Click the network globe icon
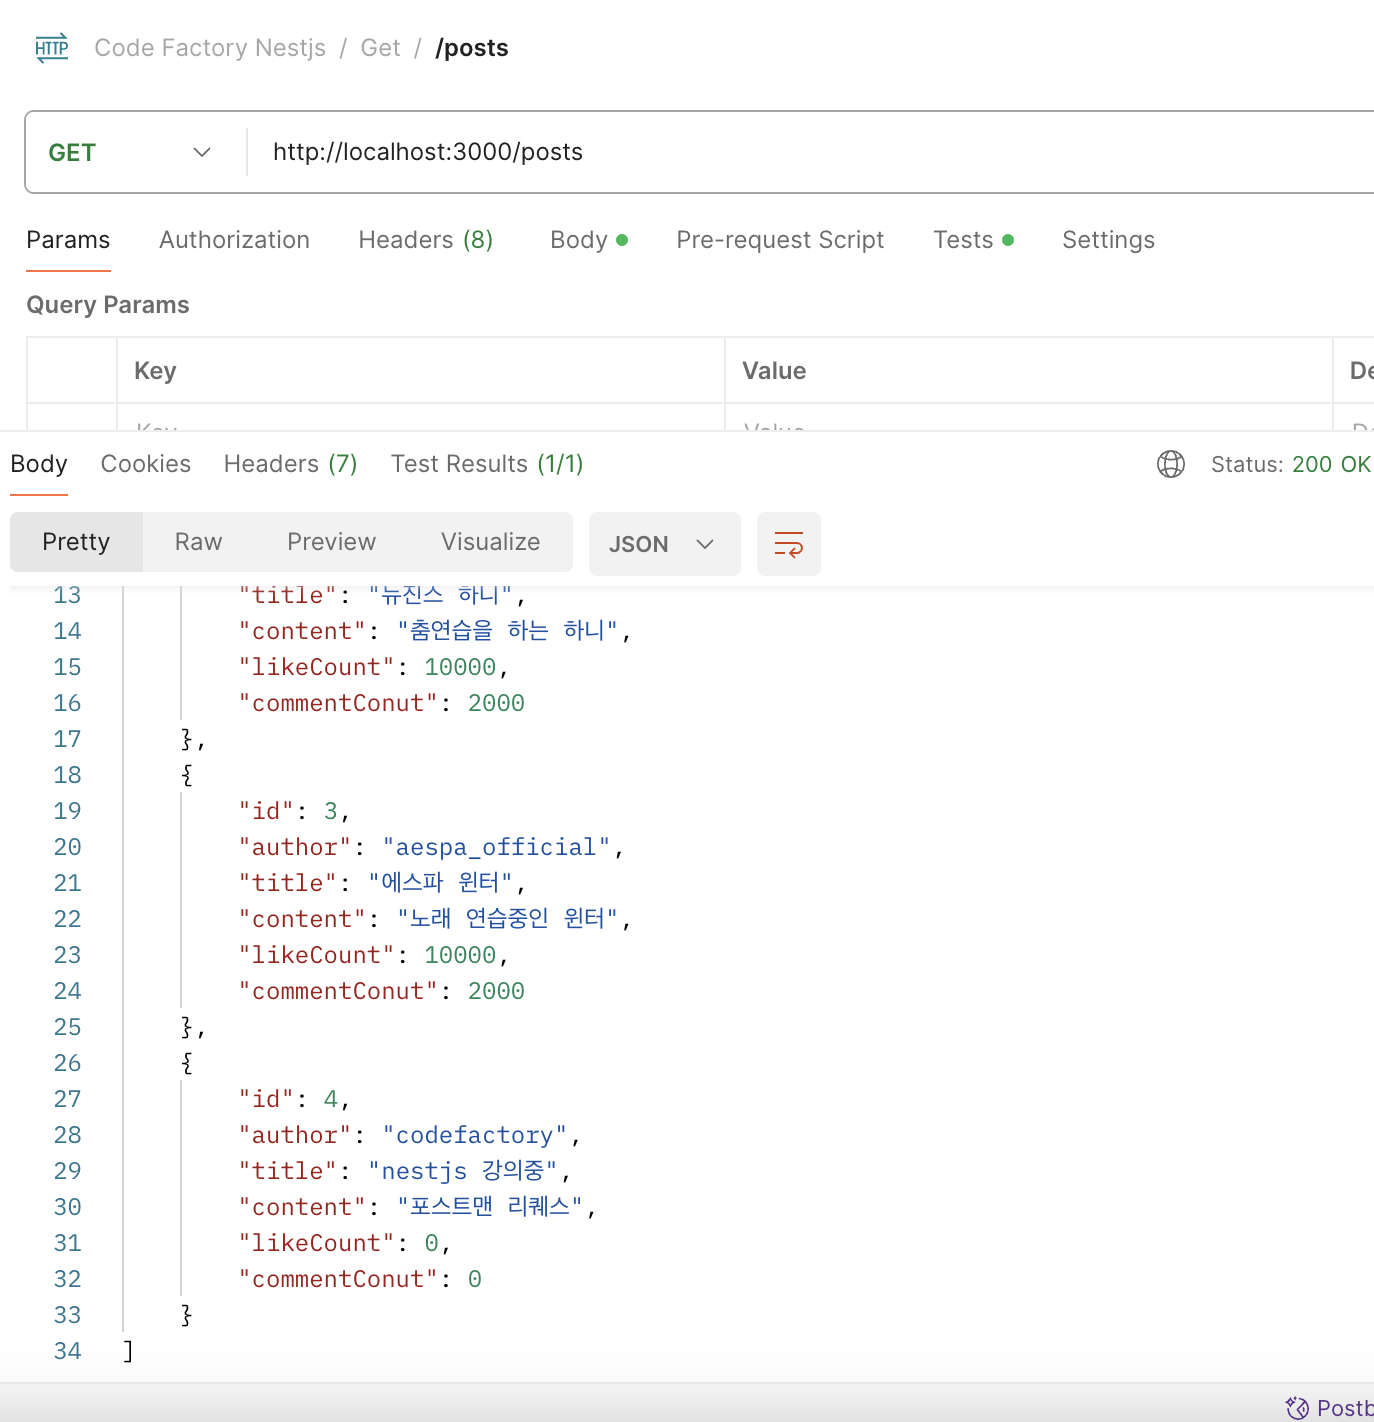The image size is (1374, 1422). point(1171,464)
